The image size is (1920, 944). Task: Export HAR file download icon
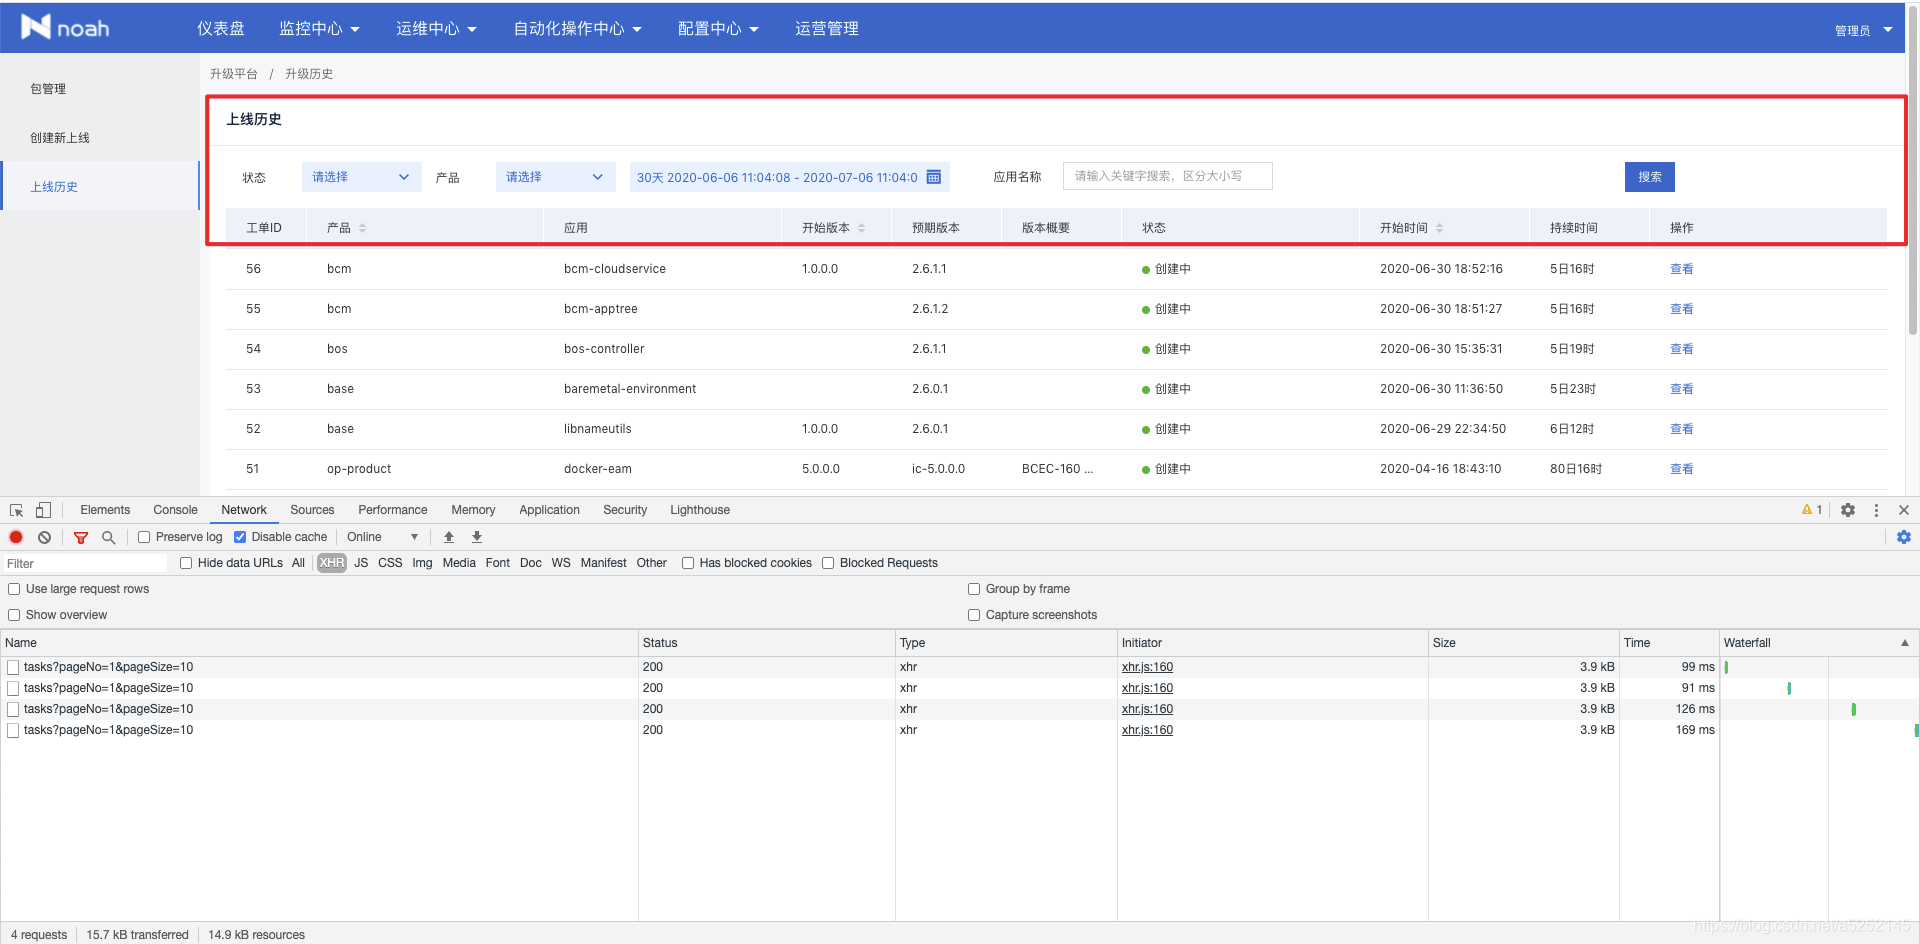[477, 537]
